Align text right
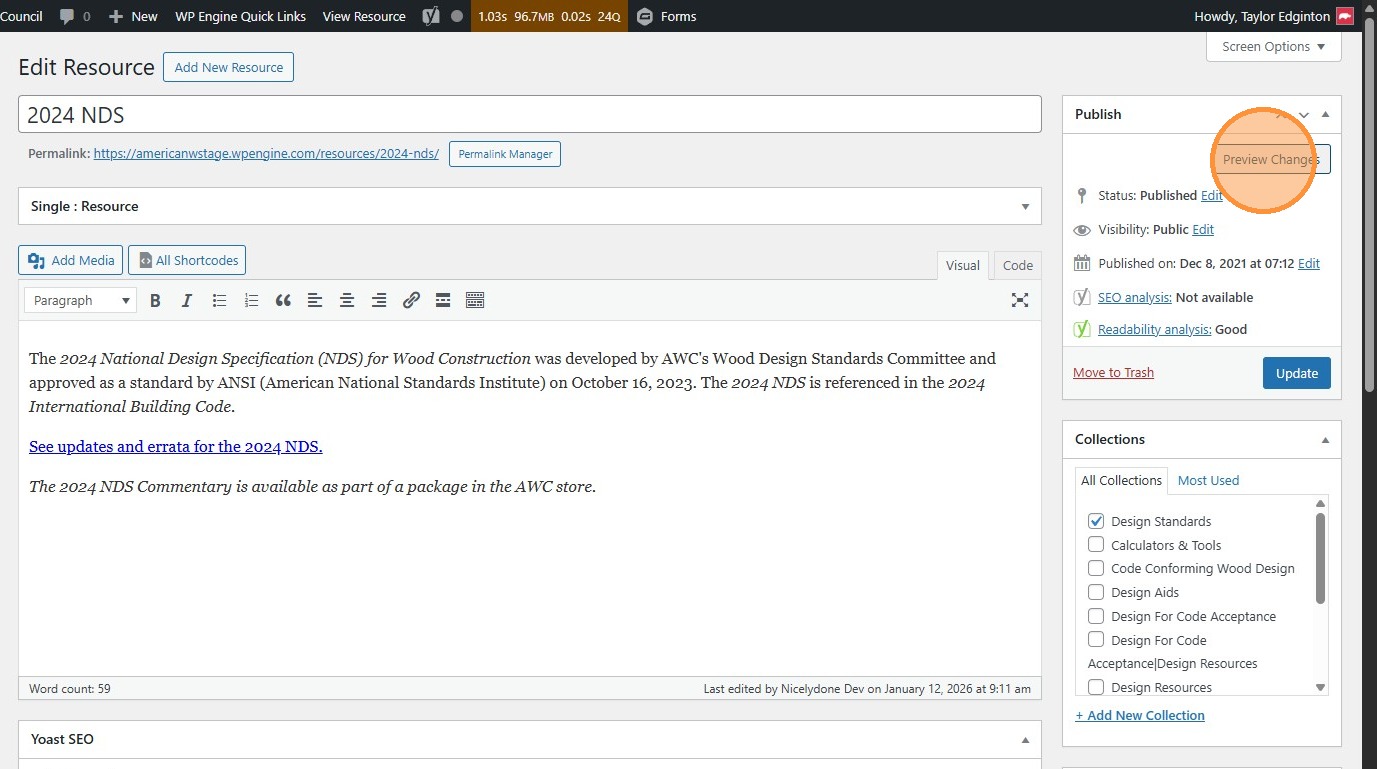 379,300
